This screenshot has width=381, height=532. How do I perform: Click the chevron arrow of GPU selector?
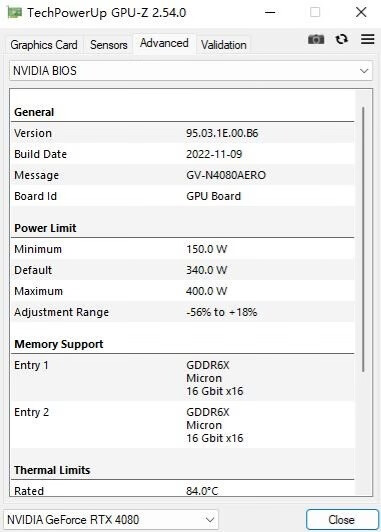point(210,519)
